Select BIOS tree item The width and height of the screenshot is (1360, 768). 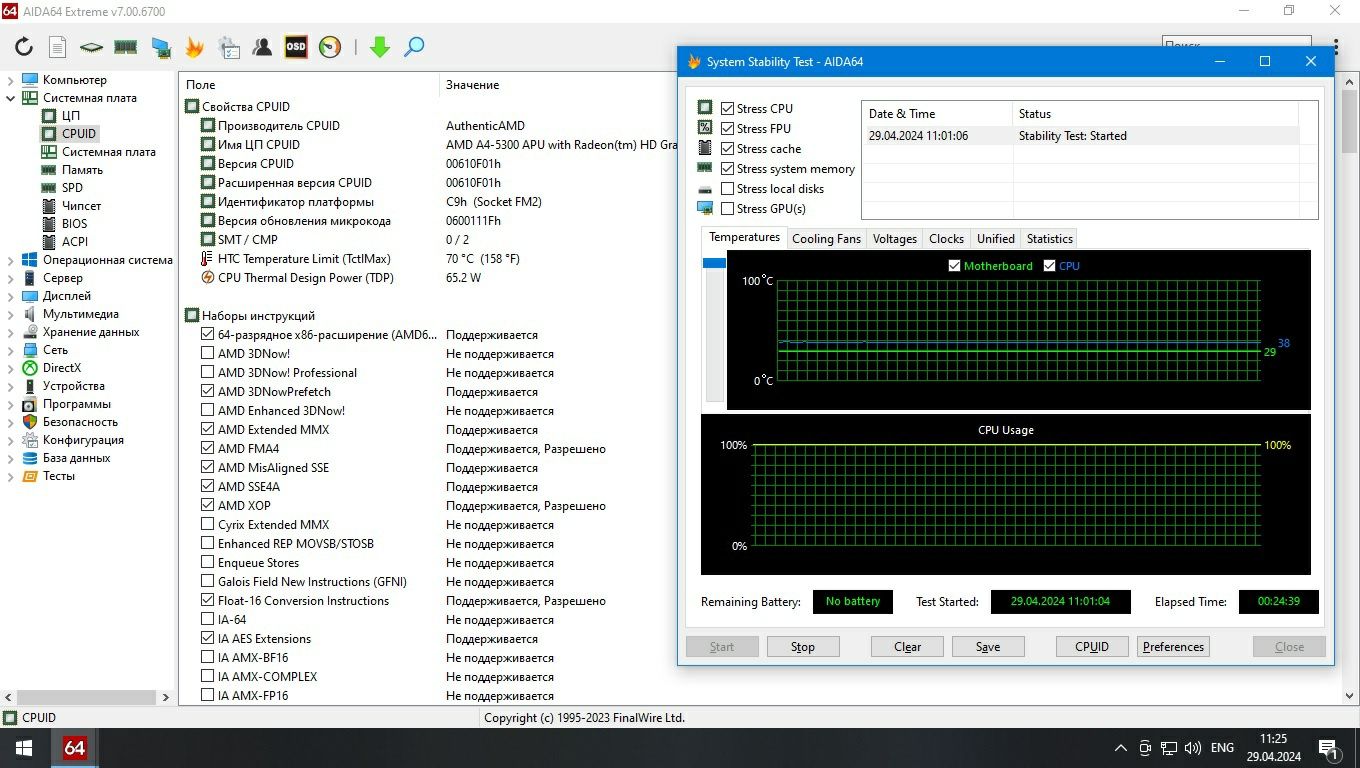coord(74,224)
